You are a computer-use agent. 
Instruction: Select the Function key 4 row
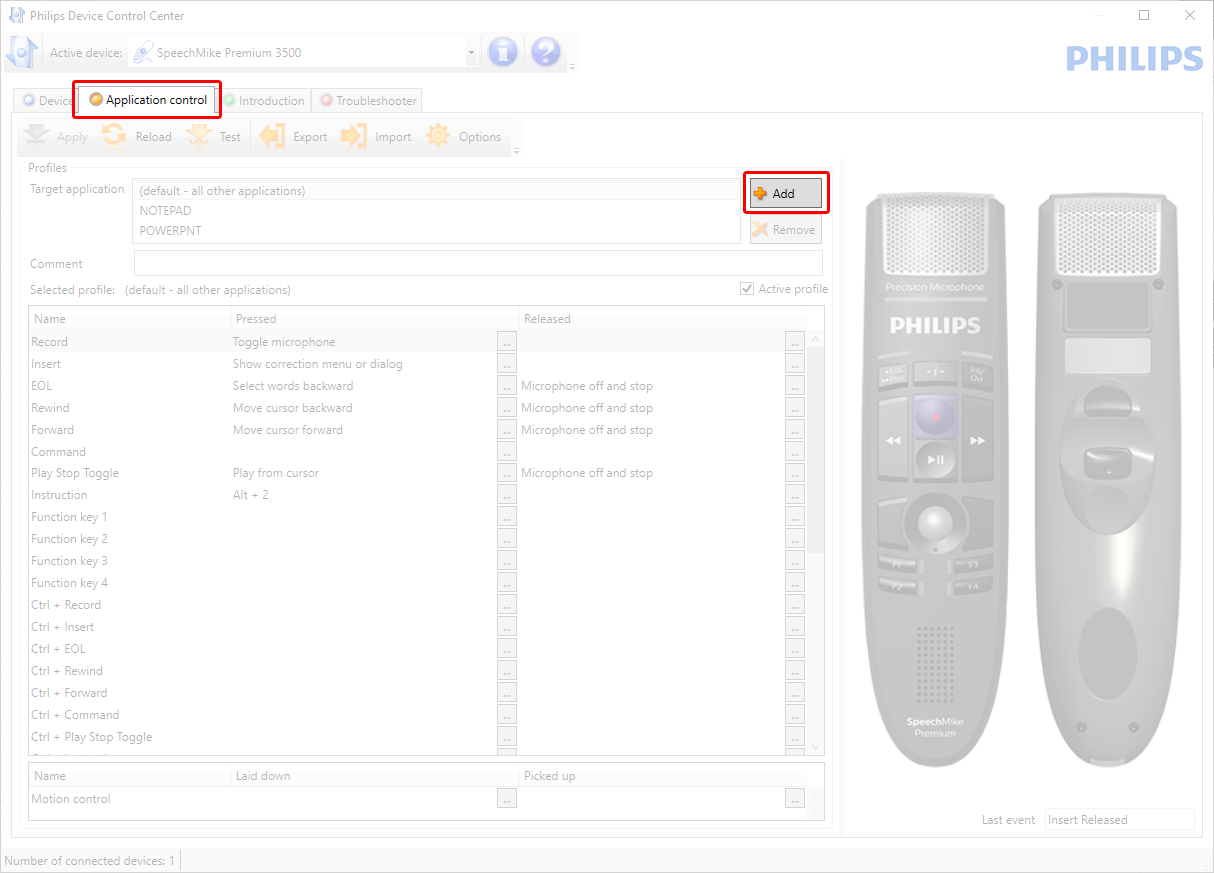click(418, 583)
